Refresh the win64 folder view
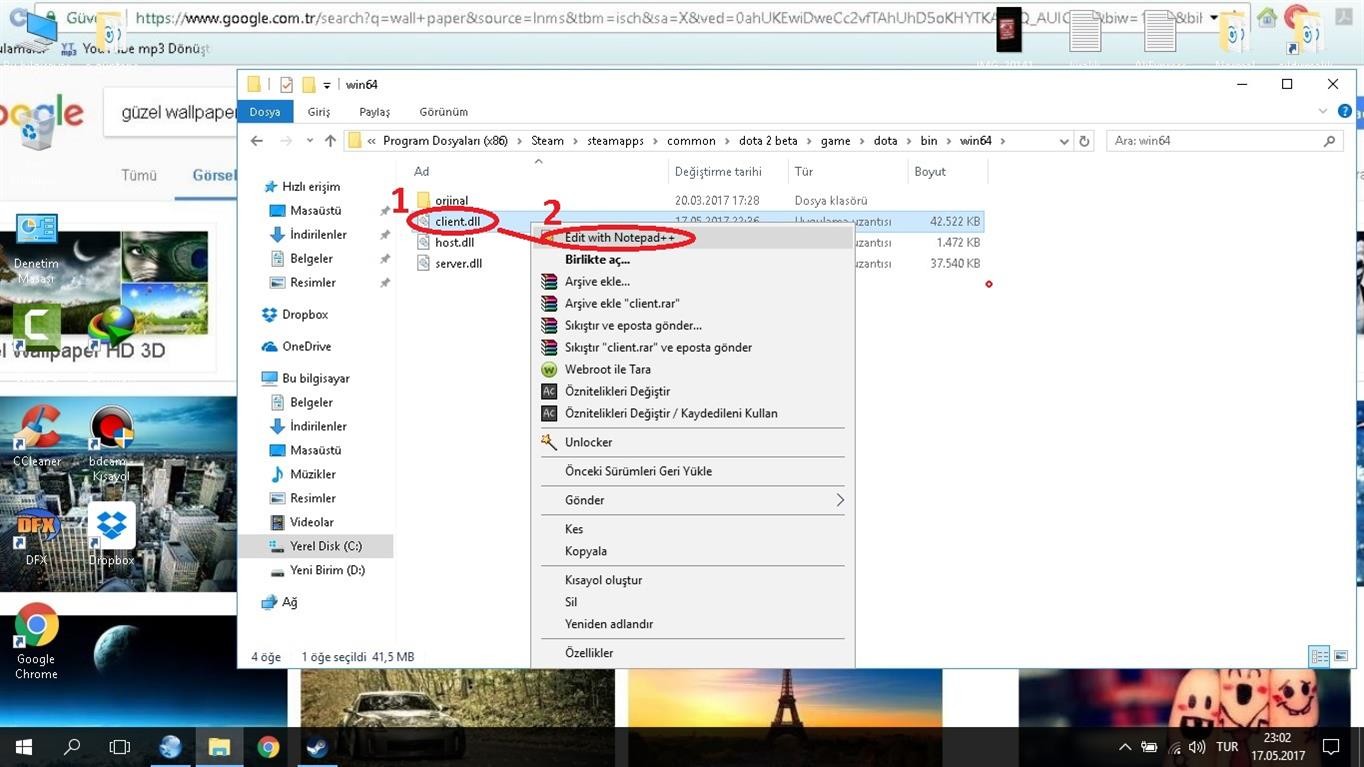Screen dimensions: 1364x767 (1086, 141)
